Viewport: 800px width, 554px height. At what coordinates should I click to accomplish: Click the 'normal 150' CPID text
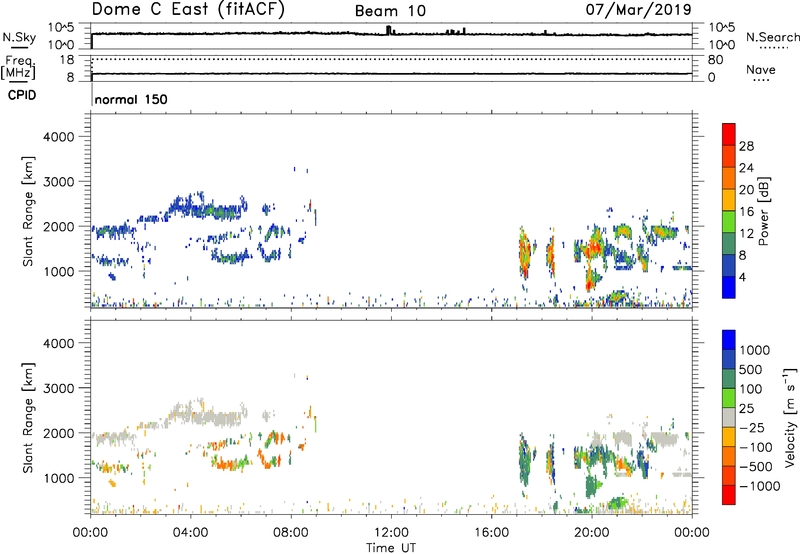pos(131,99)
